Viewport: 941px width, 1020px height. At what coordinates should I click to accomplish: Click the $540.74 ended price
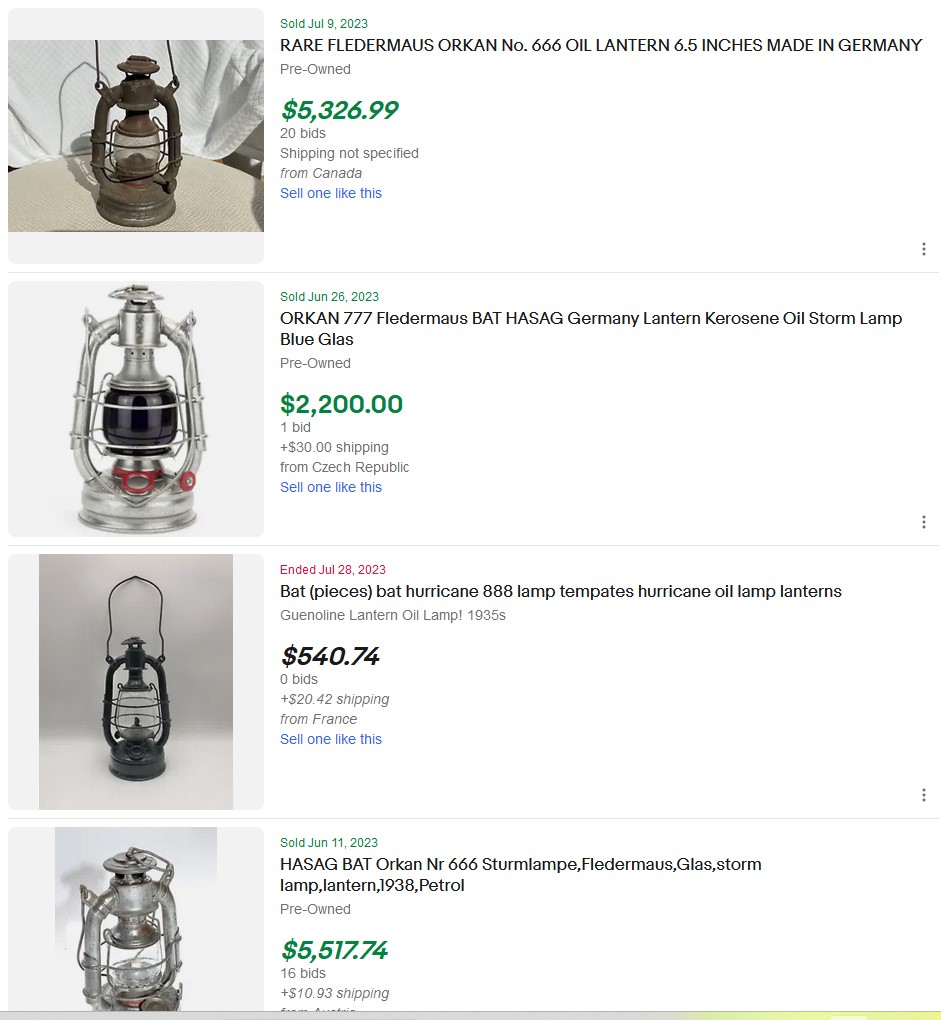tap(330, 656)
